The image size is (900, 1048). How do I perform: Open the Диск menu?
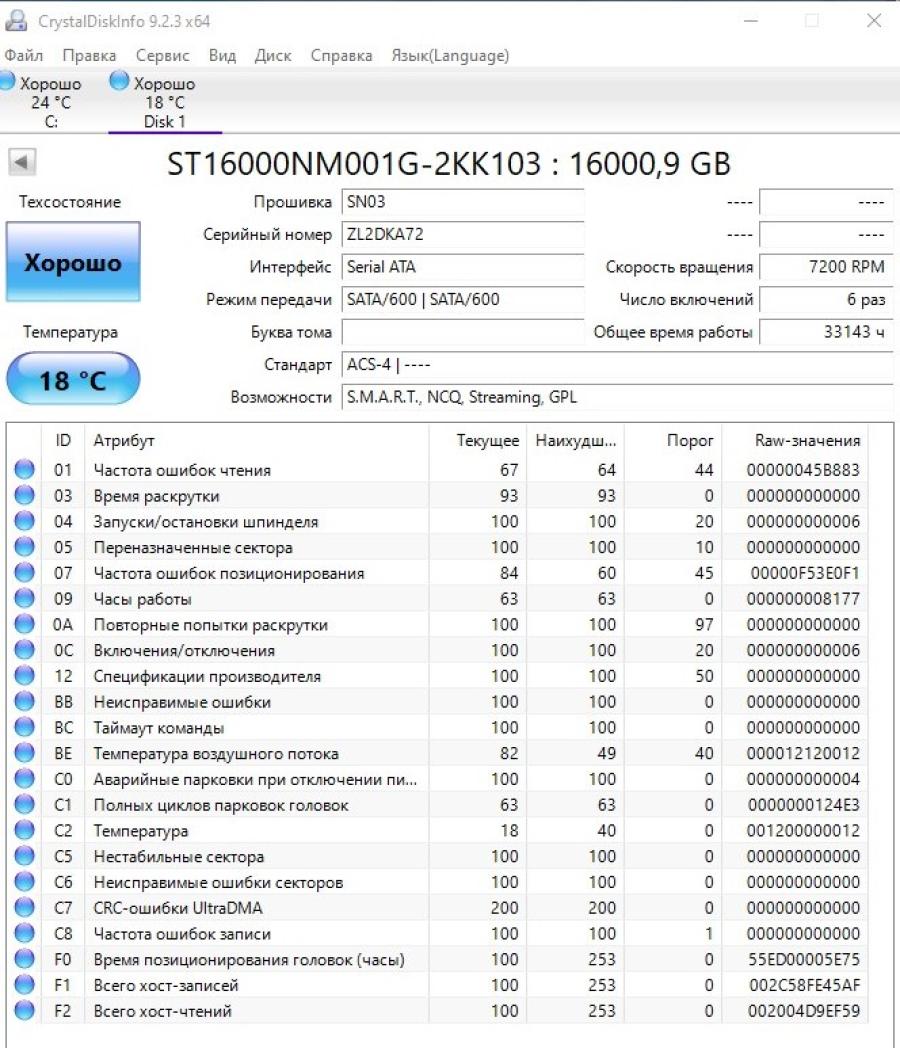pos(273,55)
